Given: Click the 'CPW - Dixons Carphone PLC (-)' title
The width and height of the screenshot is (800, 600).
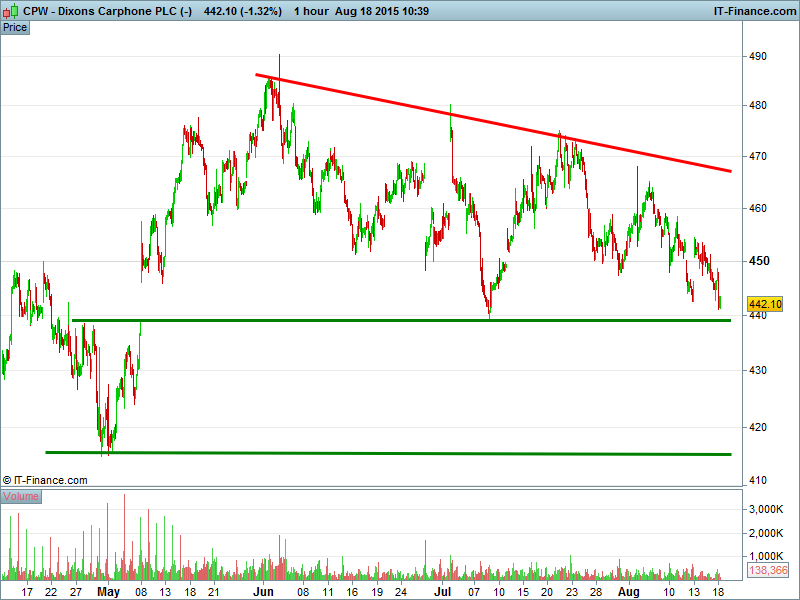Looking at the screenshot, I should coord(107,11).
